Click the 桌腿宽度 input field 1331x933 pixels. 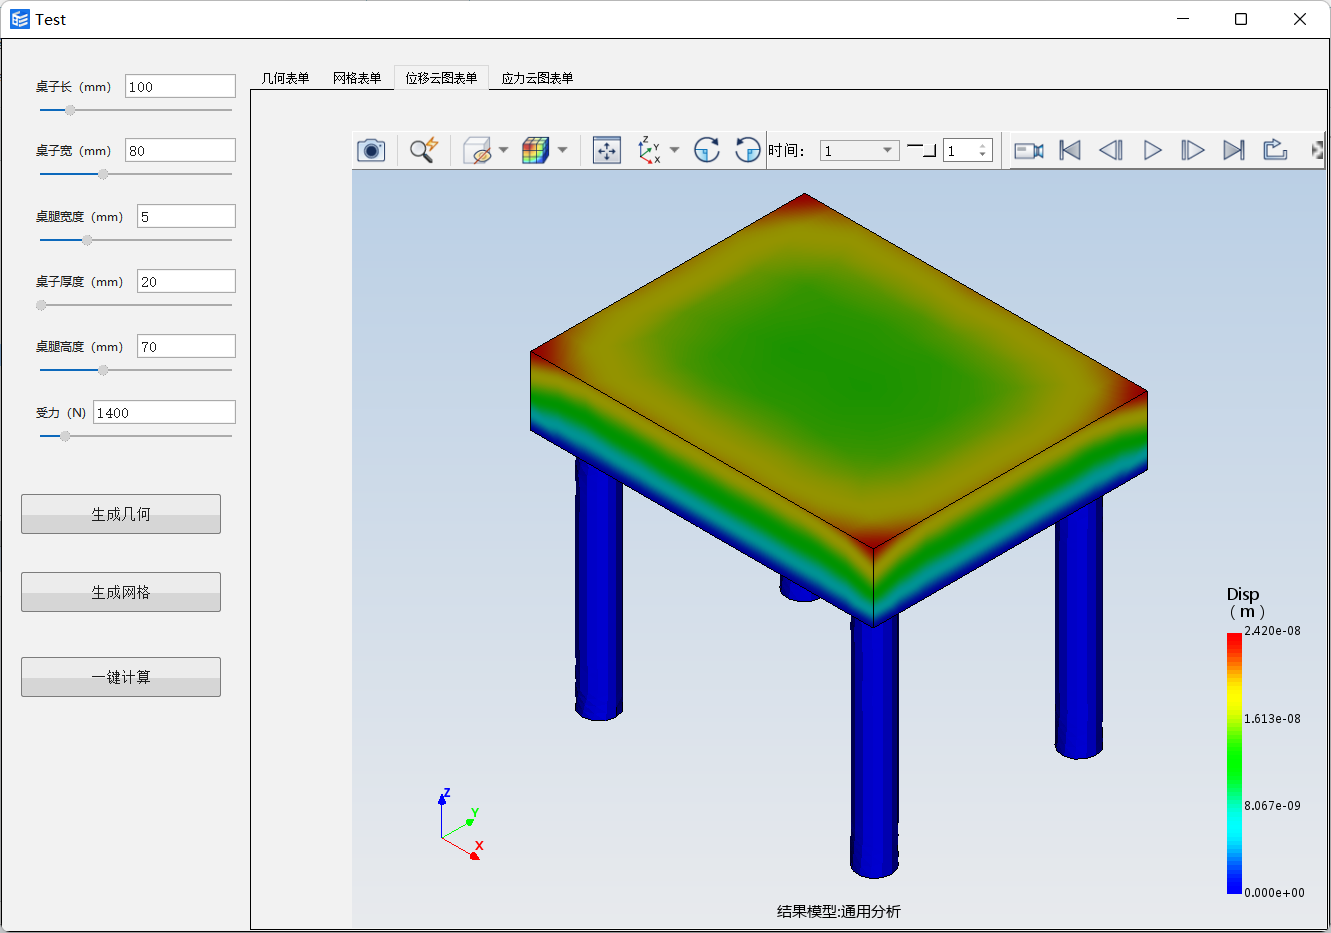(186, 216)
